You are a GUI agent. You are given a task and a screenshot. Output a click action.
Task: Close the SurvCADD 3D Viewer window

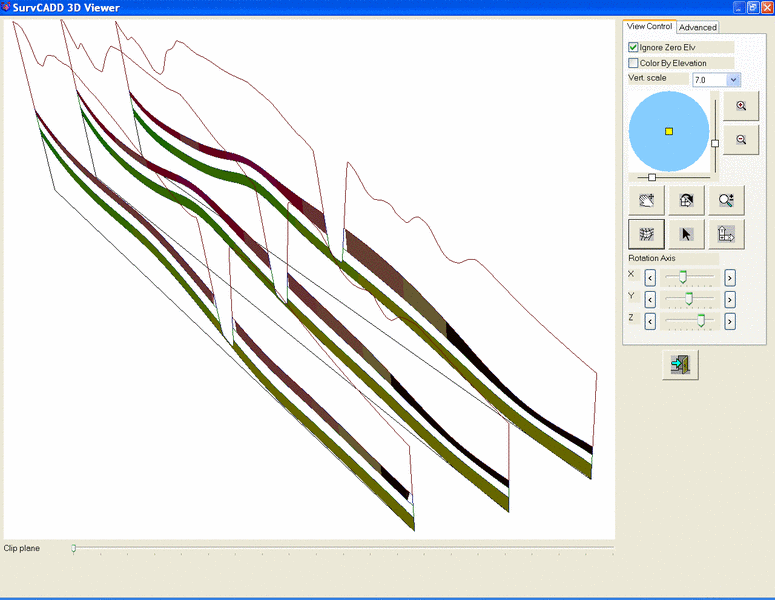click(767, 7)
